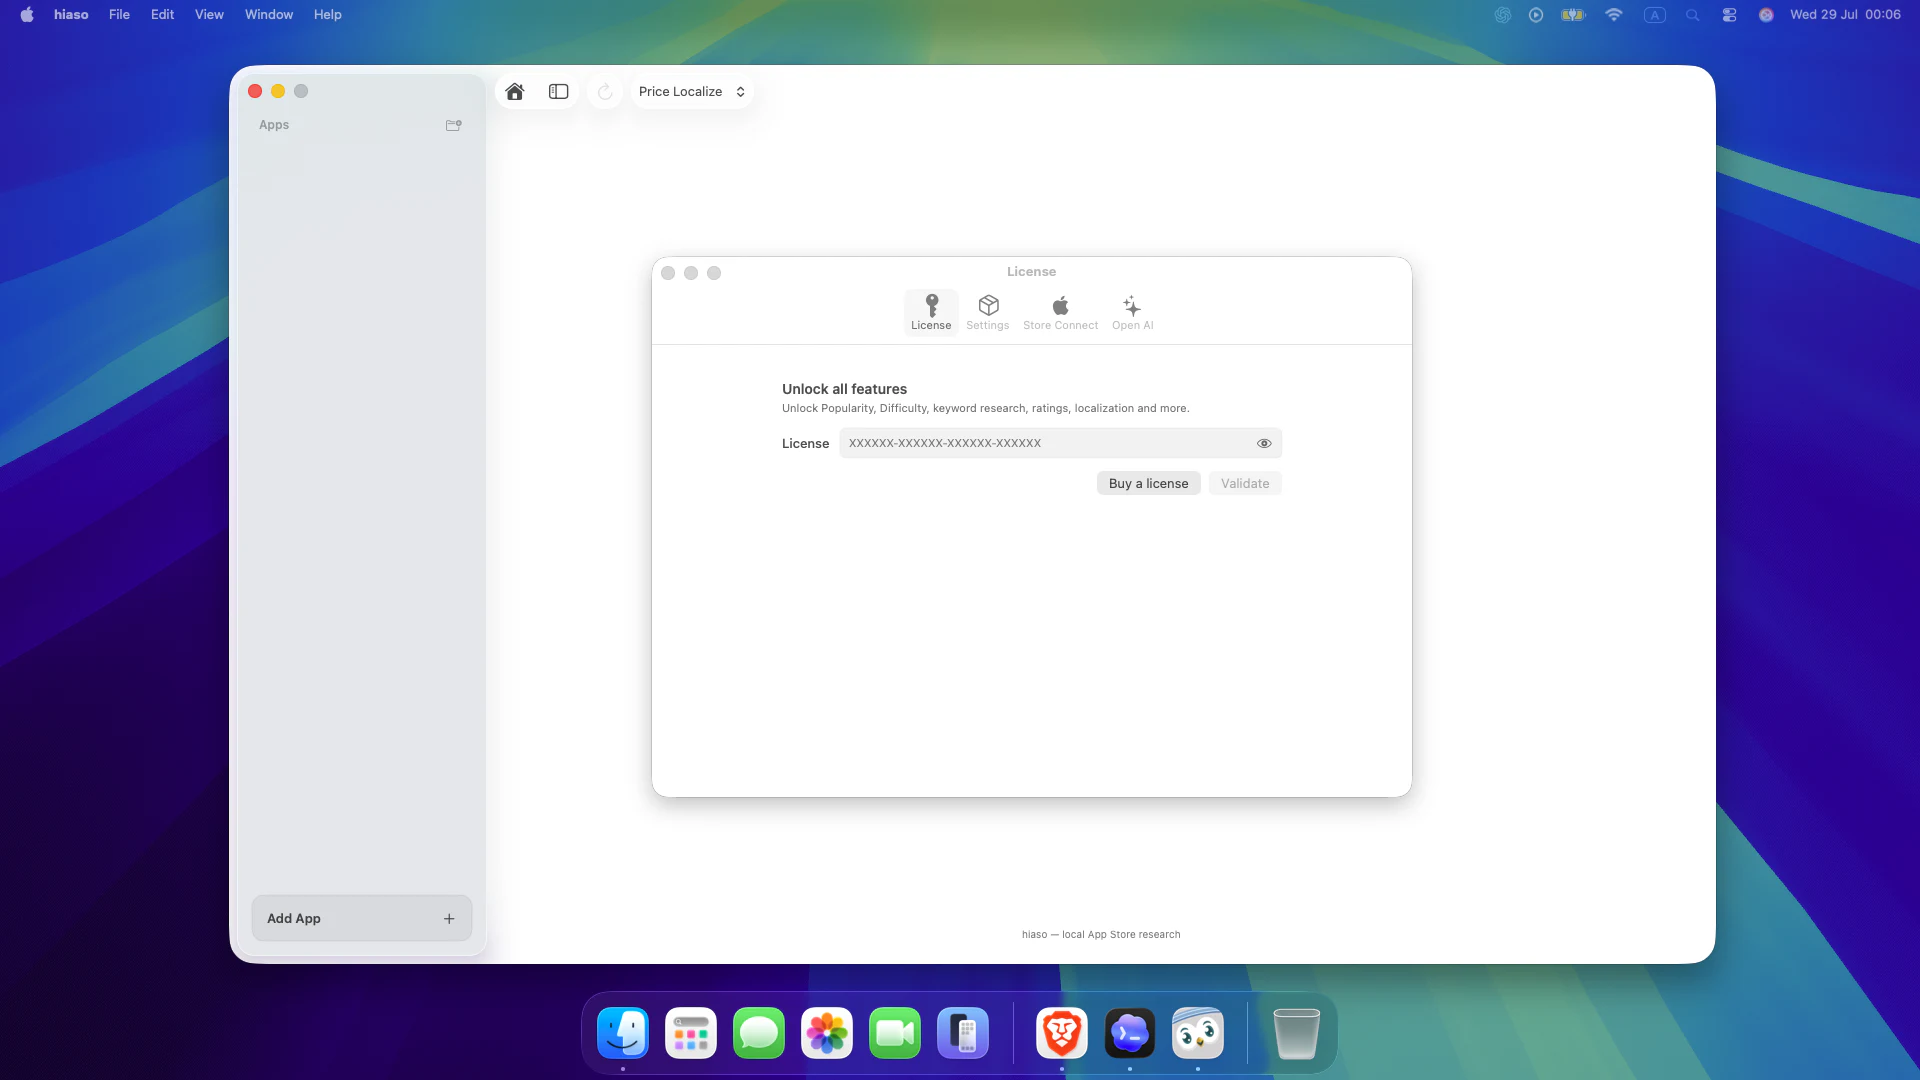Open Photos from the Dock
Screen dimensions: 1920x1080
point(827,1033)
